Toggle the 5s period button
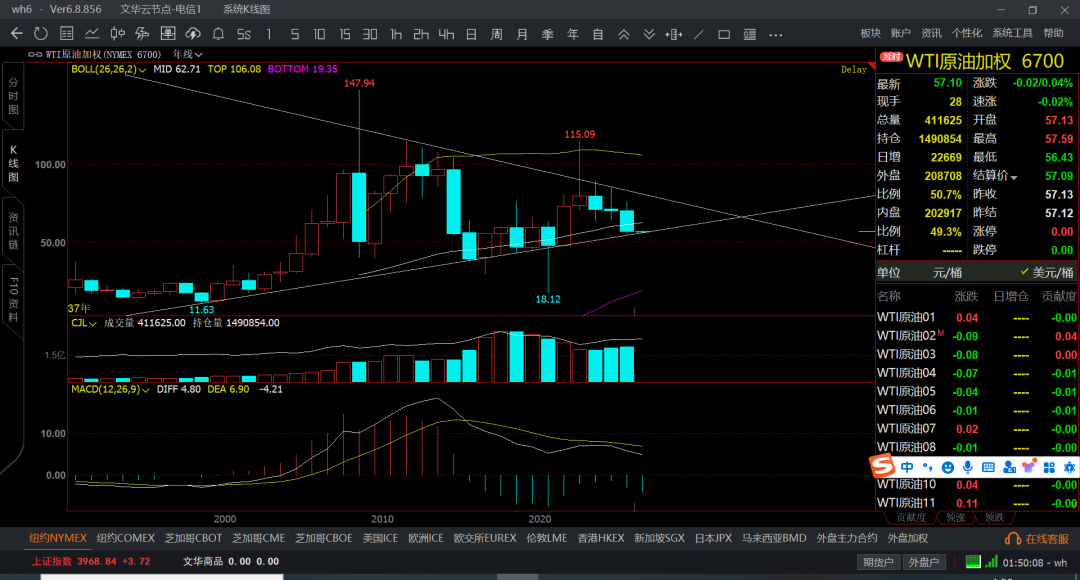This screenshot has width=1080, height=580. click(x=244, y=34)
